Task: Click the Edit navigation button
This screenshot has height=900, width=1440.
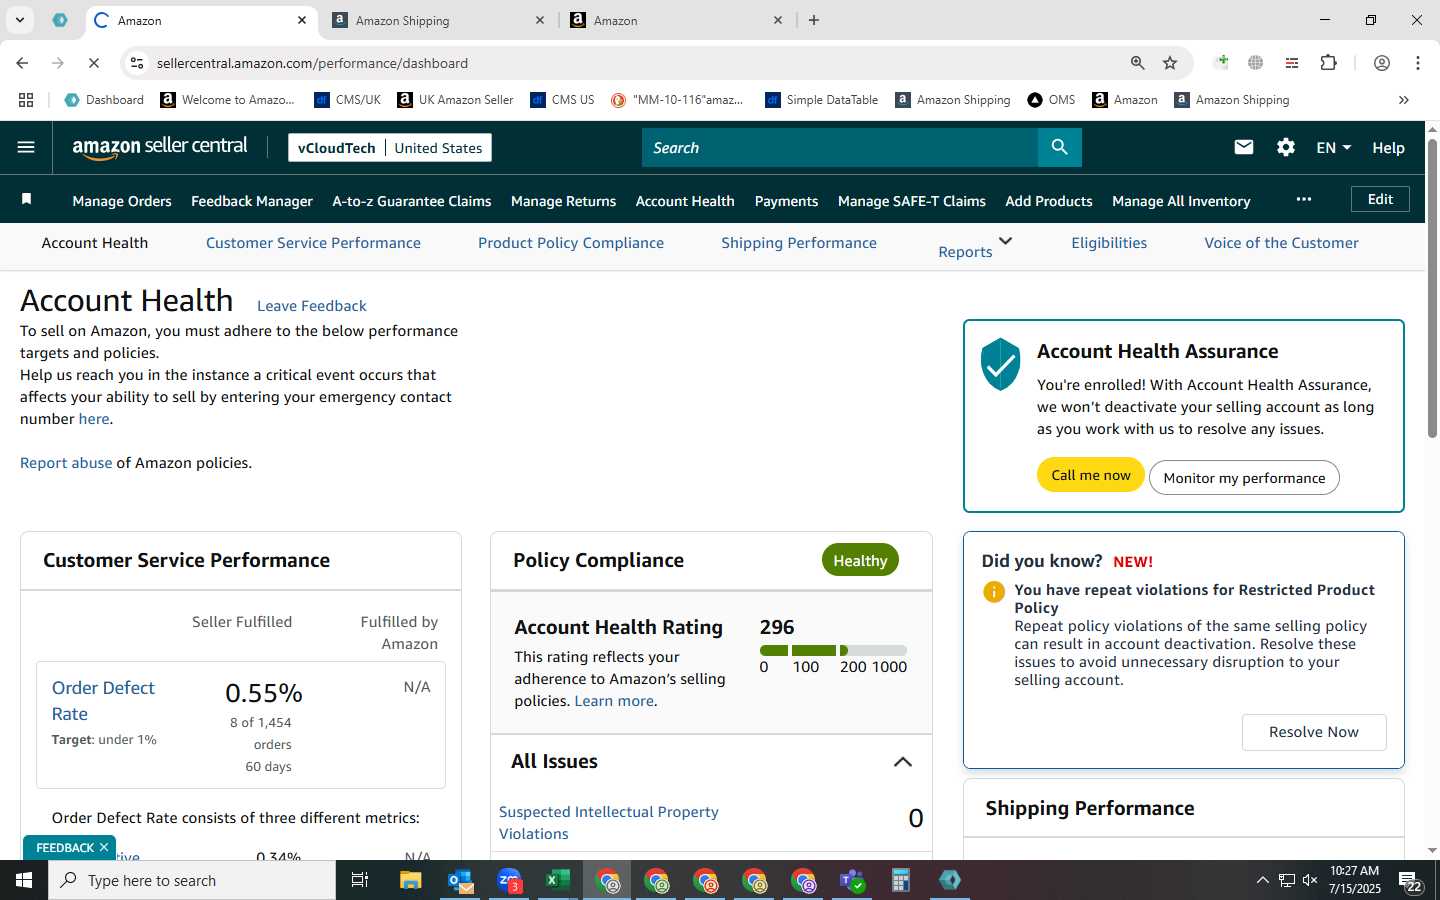Action: [1380, 199]
